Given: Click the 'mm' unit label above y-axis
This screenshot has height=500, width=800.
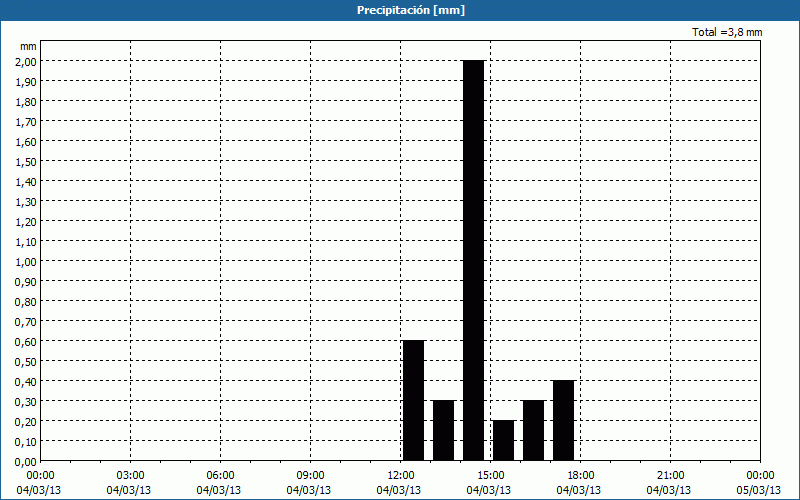Looking at the screenshot, I should [x=28, y=46].
